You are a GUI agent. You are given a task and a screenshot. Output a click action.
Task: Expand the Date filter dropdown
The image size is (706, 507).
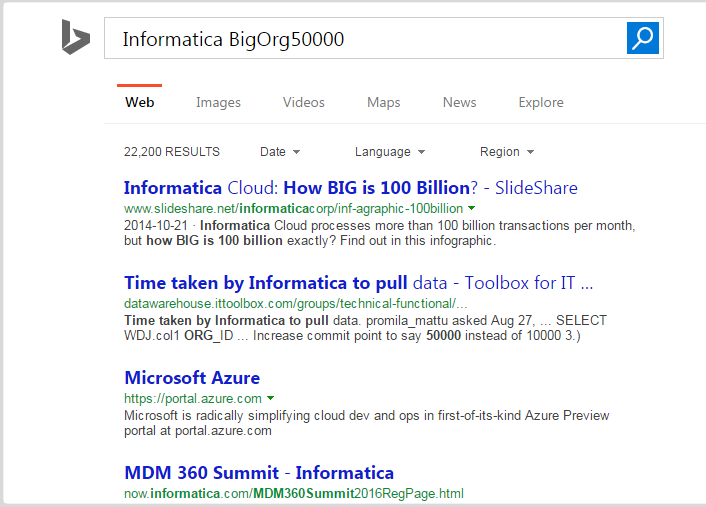tap(280, 152)
